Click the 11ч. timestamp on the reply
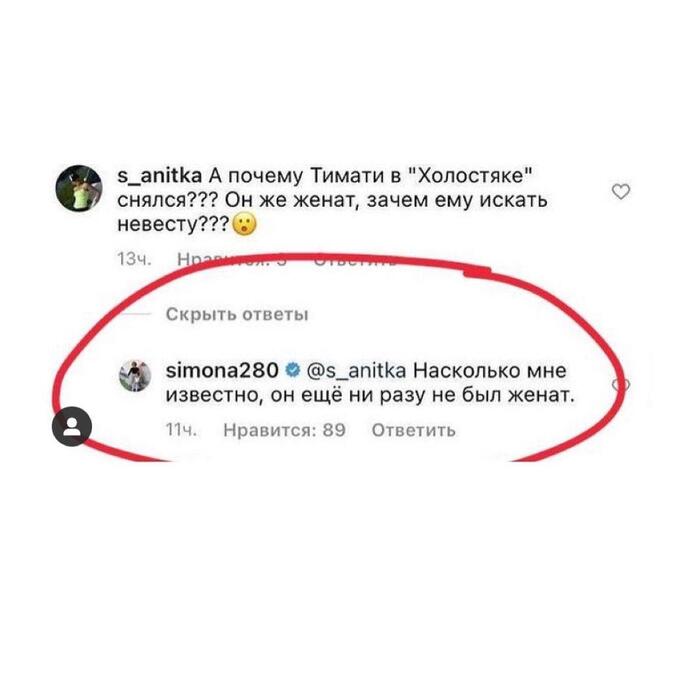The width and height of the screenshot is (700, 700). coord(181,430)
